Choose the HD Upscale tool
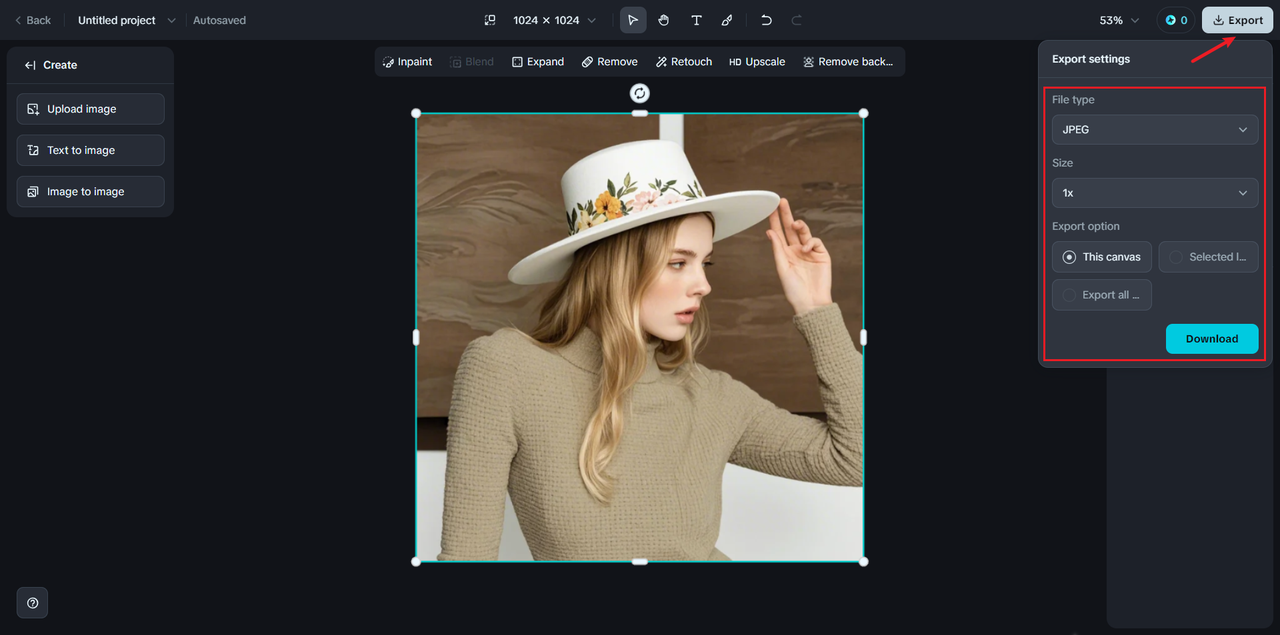This screenshot has height=635, width=1280. (757, 62)
